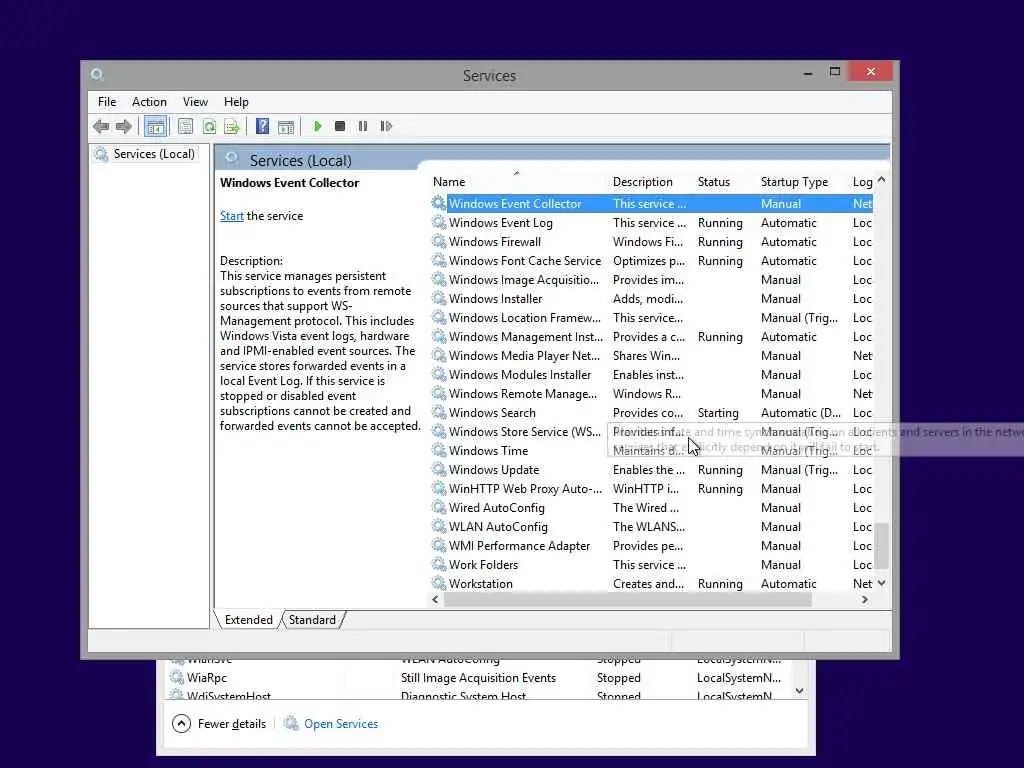
Task: Open the File menu
Action: point(107,102)
